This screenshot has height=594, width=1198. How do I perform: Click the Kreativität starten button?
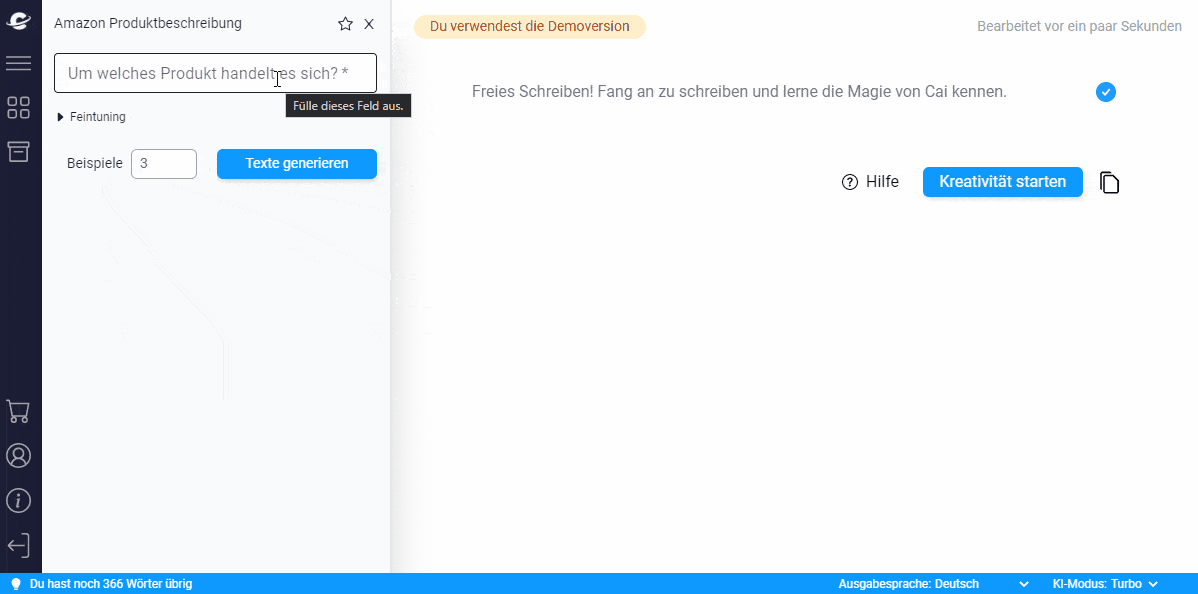tap(1002, 182)
